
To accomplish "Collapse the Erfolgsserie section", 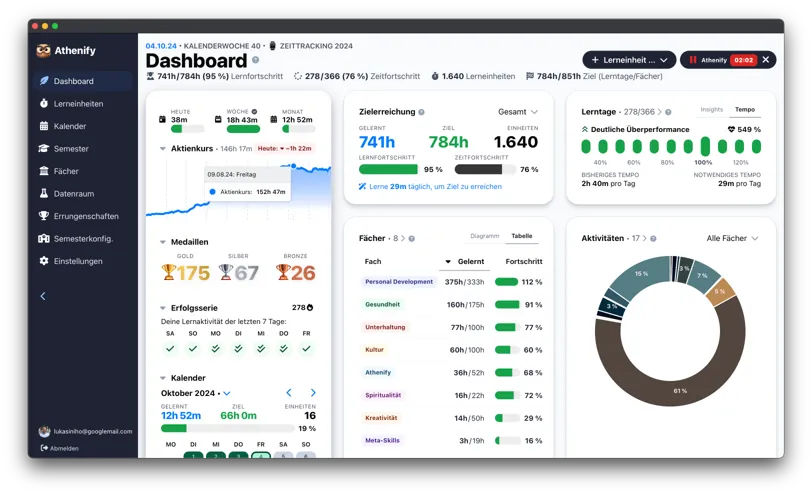I will pos(163,308).
